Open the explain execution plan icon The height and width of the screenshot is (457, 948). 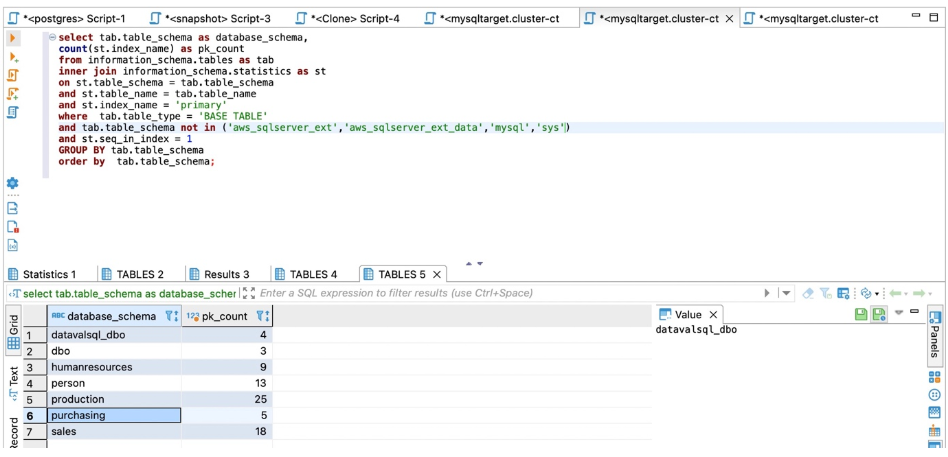(x=13, y=112)
